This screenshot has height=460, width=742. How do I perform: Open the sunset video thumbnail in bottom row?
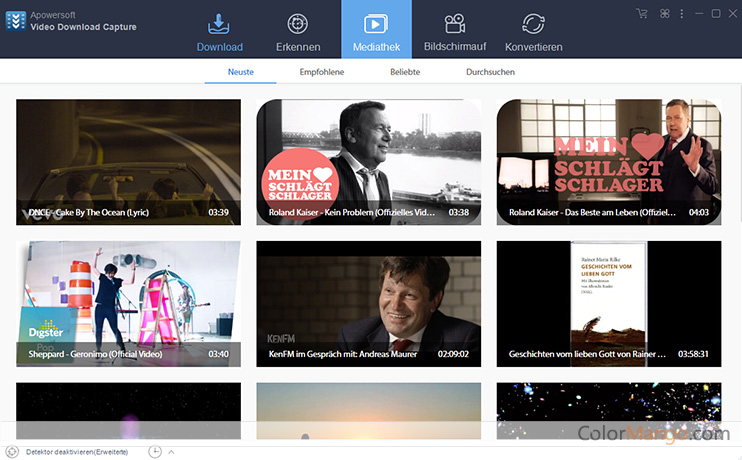(x=369, y=411)
